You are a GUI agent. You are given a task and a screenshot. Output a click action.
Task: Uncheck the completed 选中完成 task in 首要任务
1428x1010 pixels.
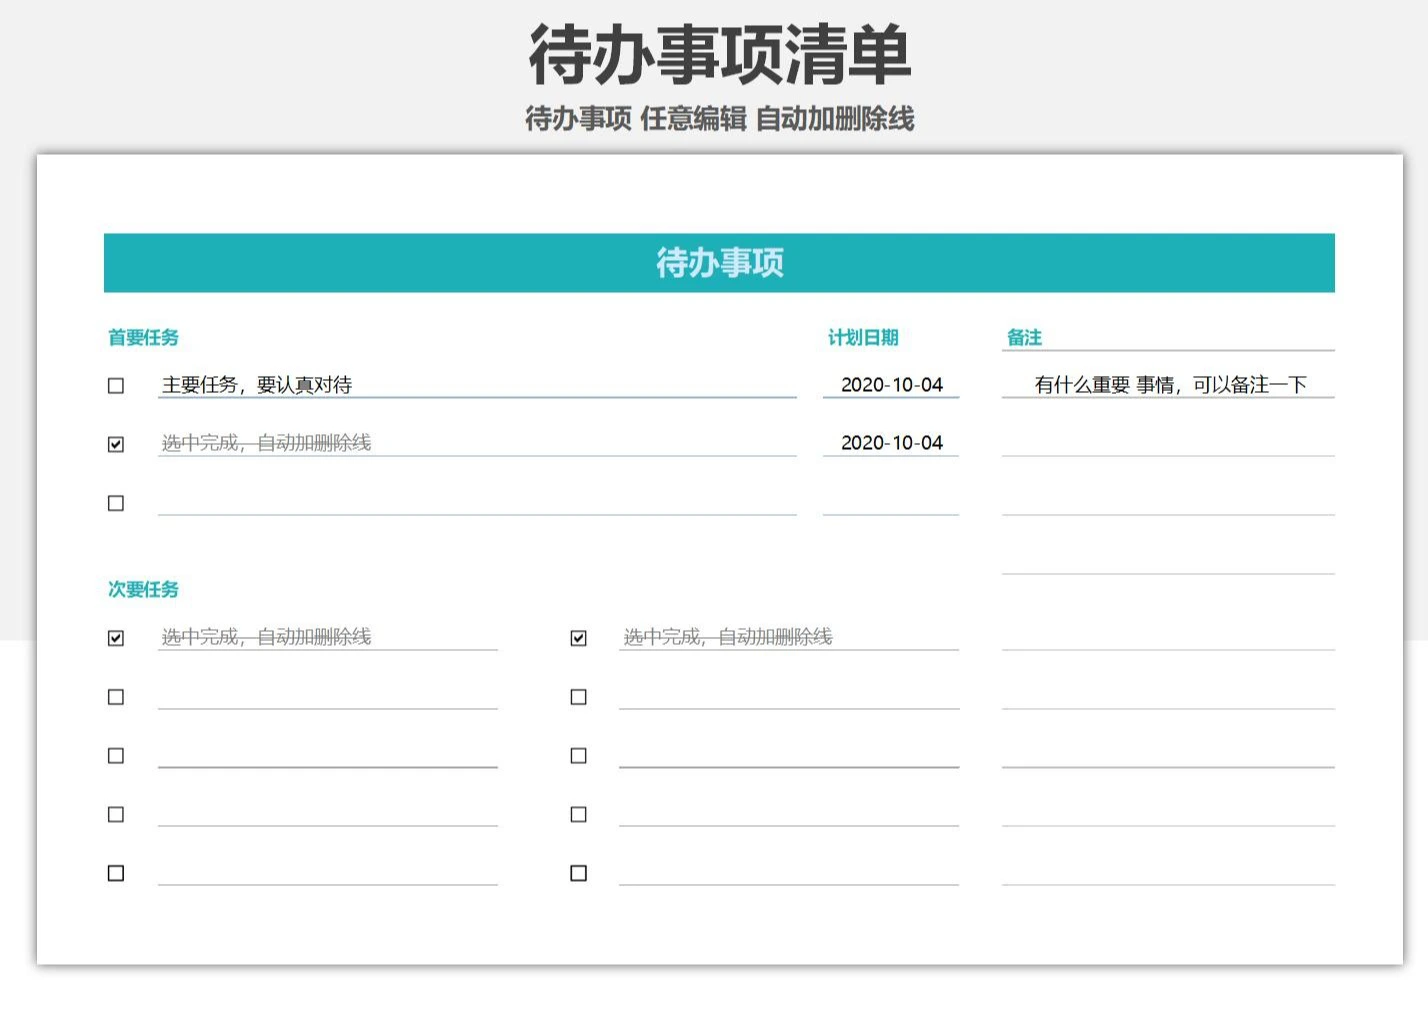(116, 443)
